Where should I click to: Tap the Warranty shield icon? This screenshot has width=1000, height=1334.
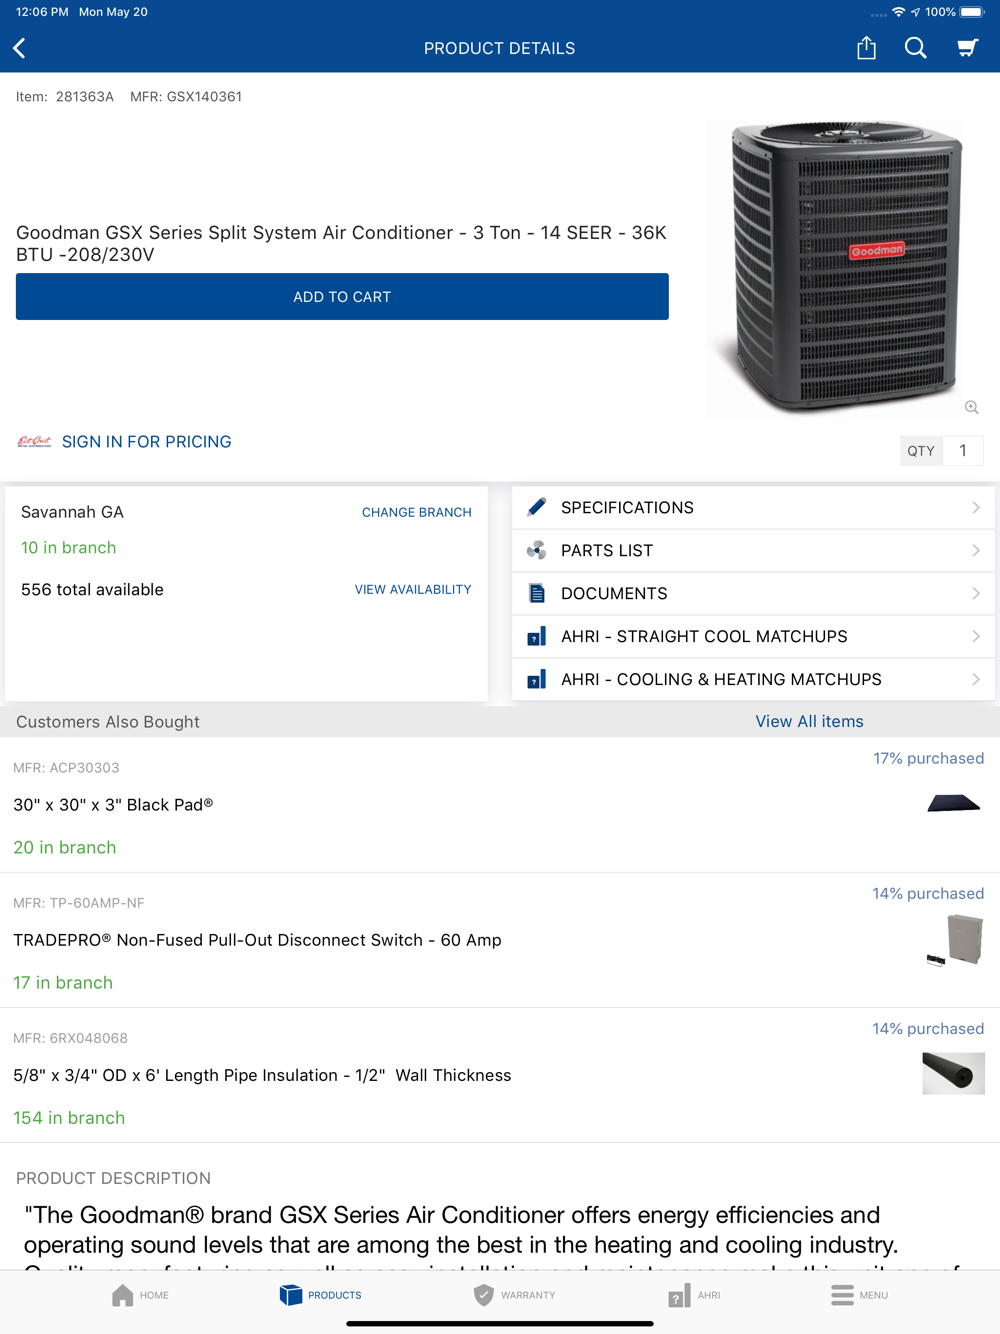483,1295
